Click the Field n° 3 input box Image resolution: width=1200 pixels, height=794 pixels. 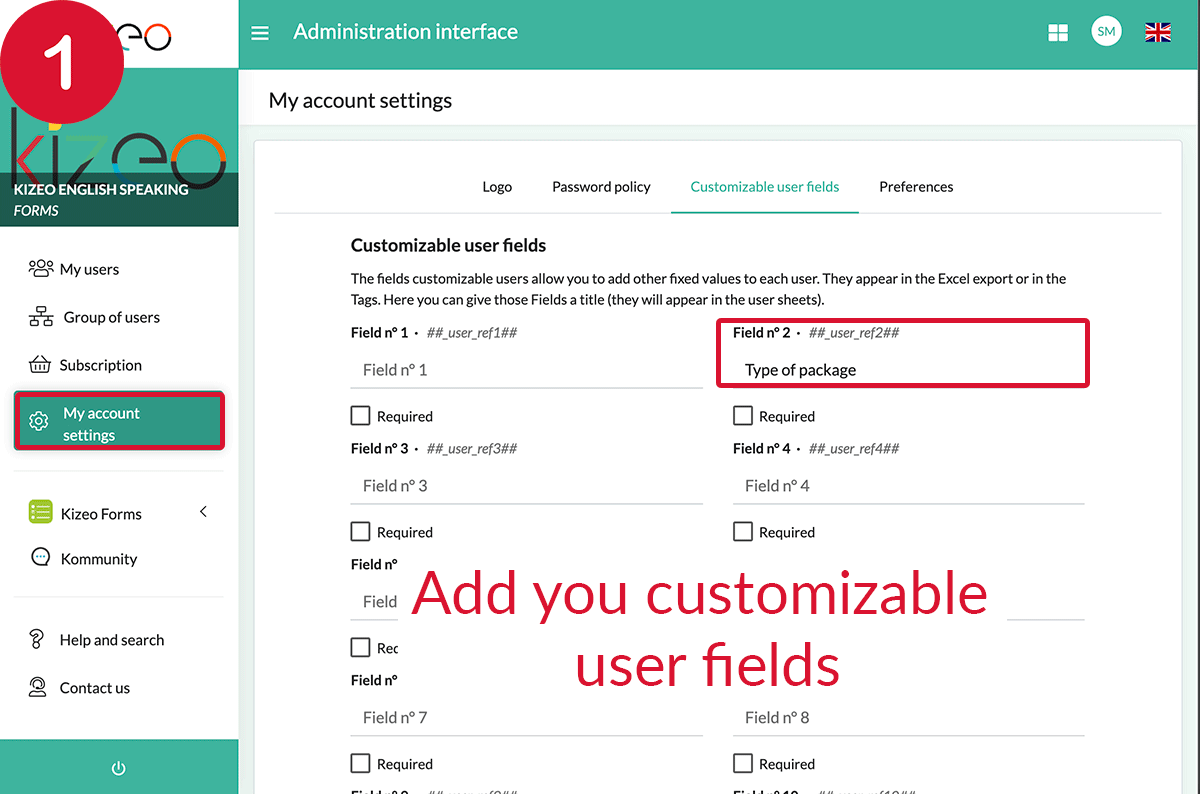(526, 486)
